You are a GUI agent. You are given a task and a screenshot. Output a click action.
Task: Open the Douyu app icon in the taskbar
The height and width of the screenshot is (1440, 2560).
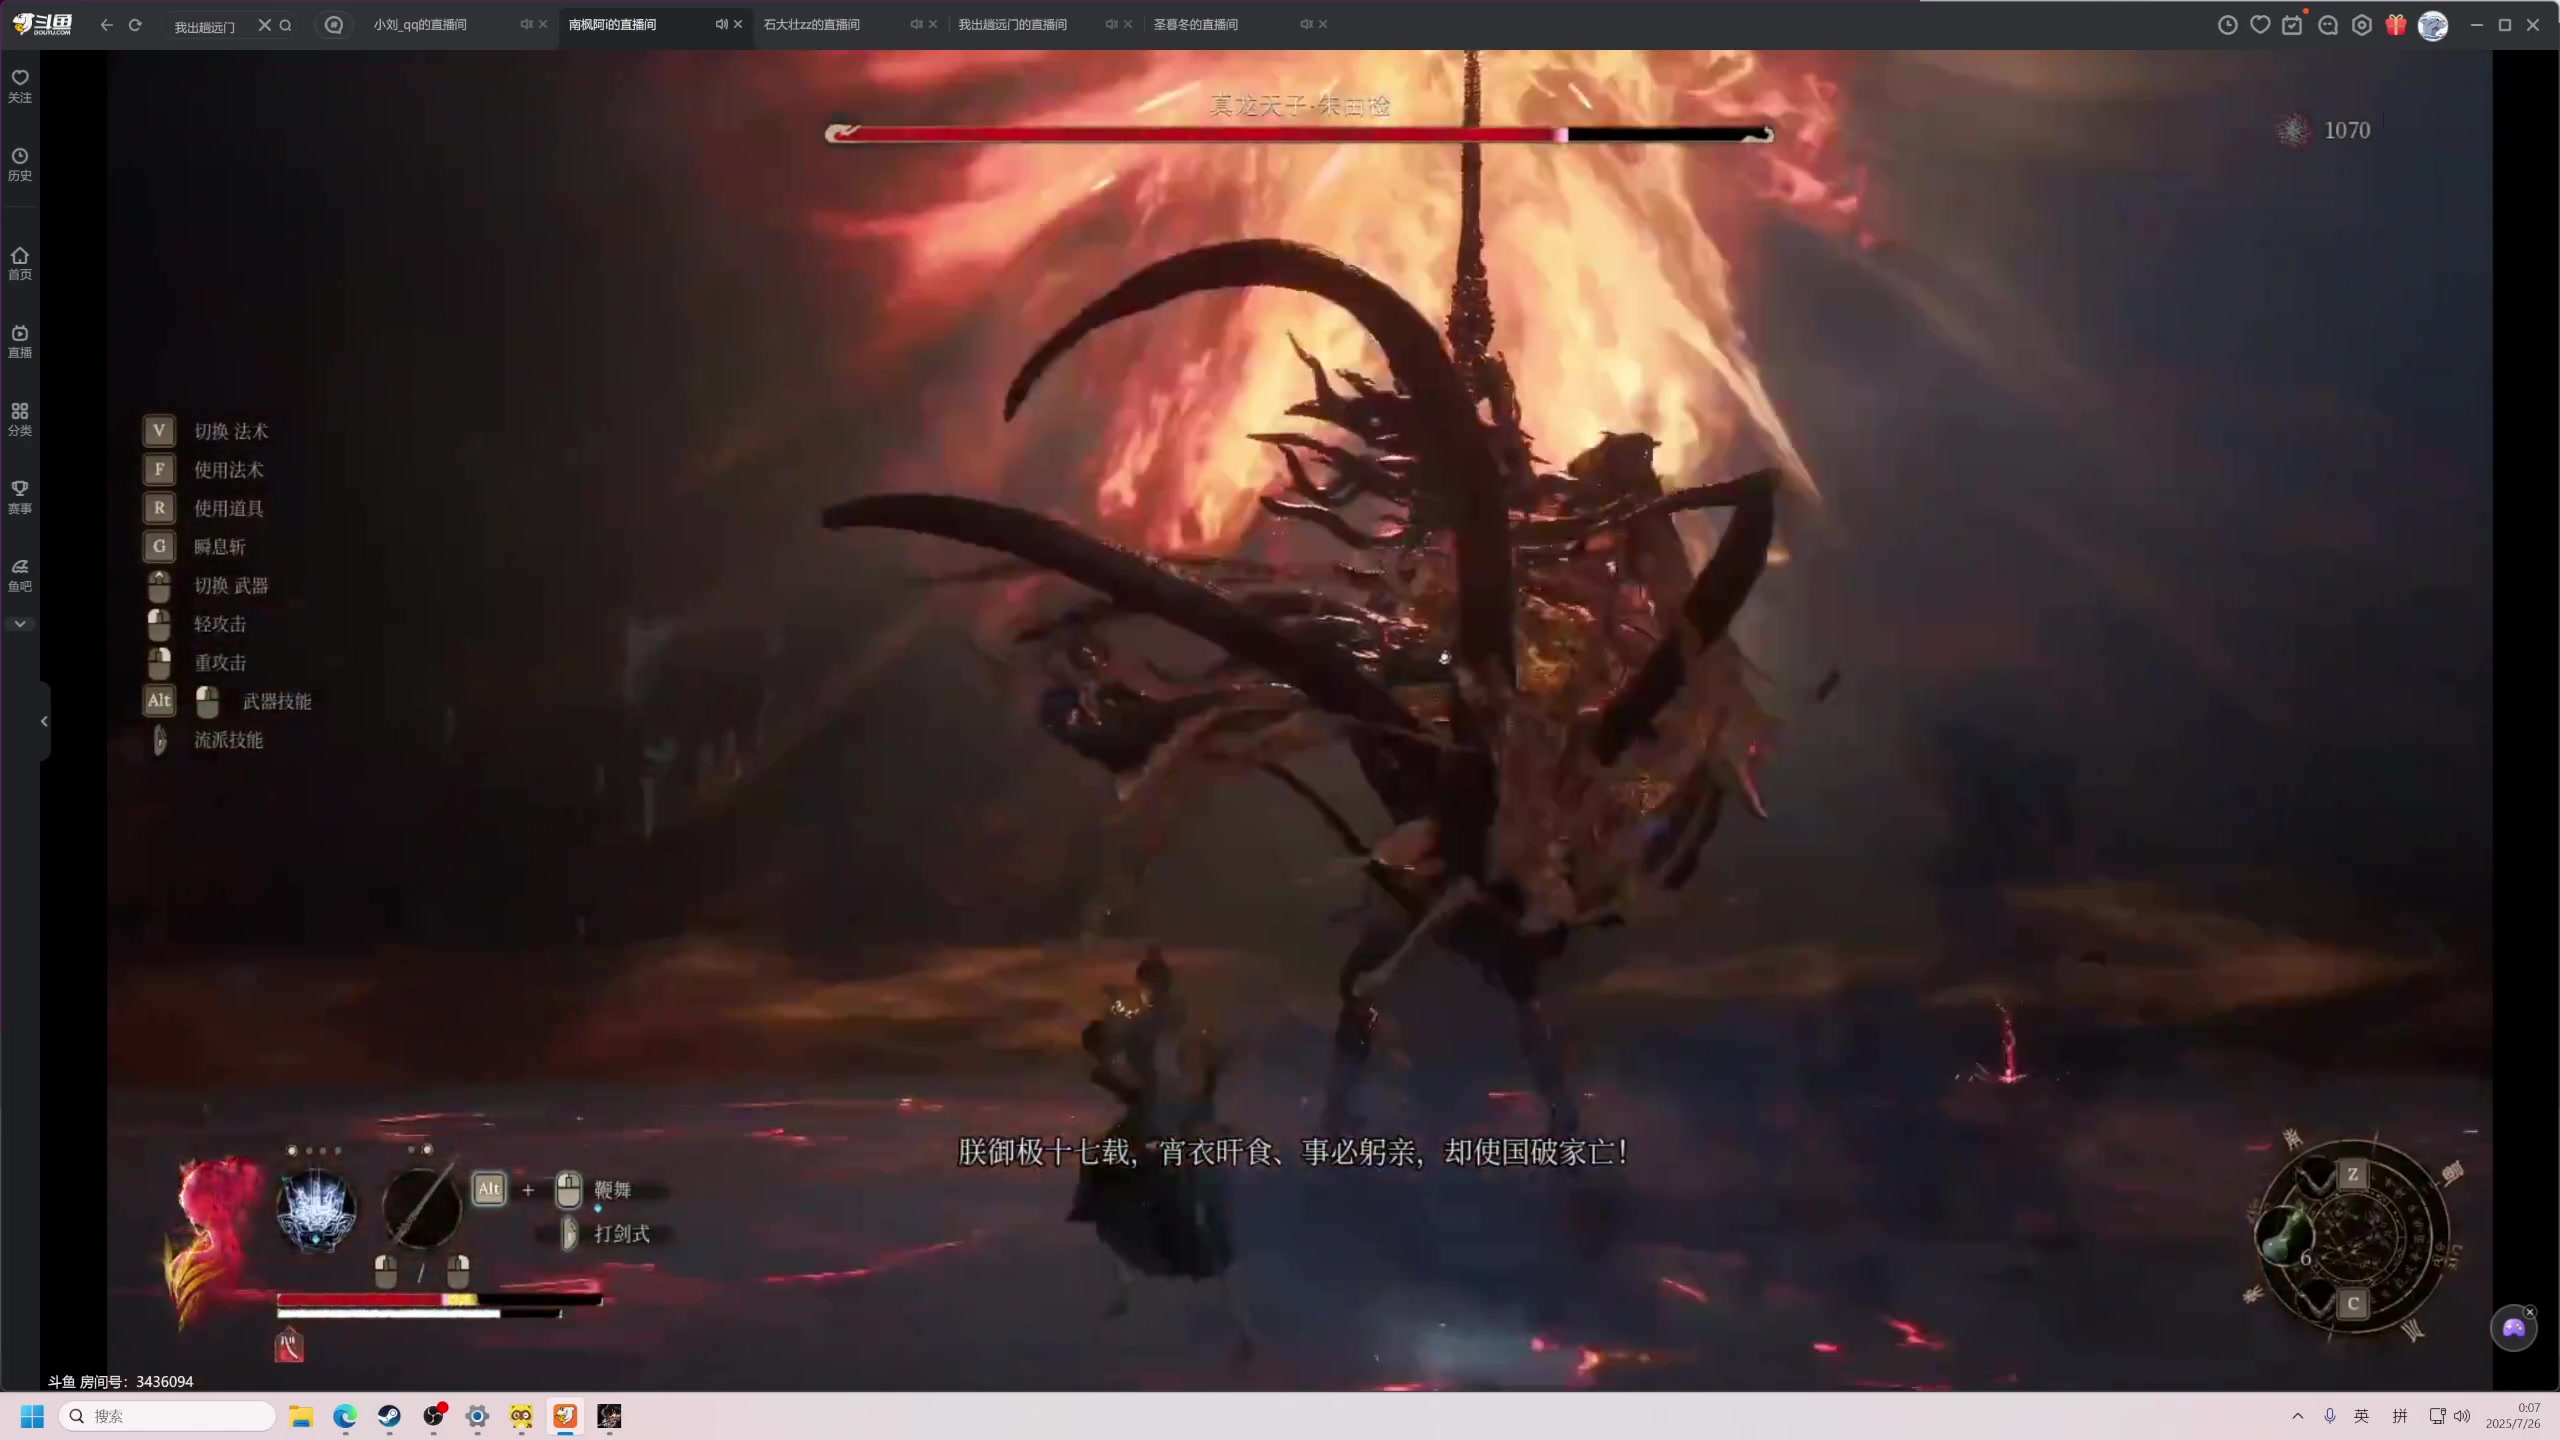click(565, 1416)
